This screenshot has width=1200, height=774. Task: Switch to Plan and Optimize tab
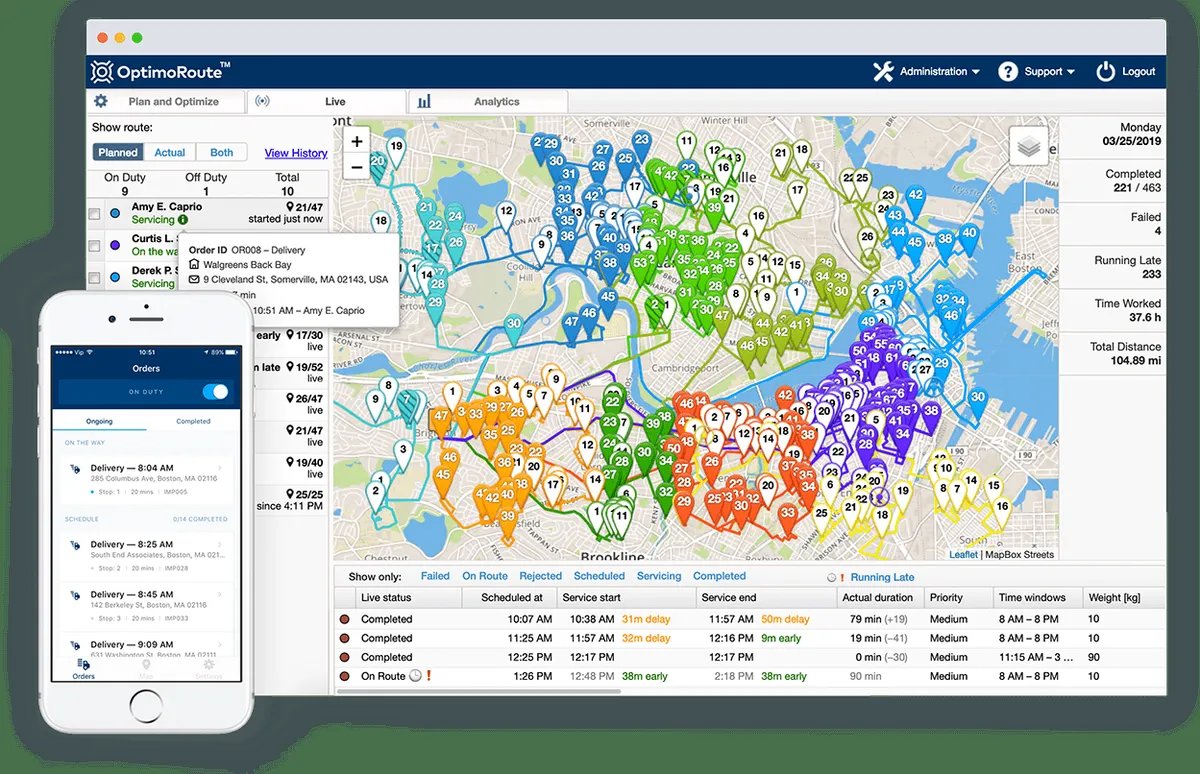tap(166, 101)
